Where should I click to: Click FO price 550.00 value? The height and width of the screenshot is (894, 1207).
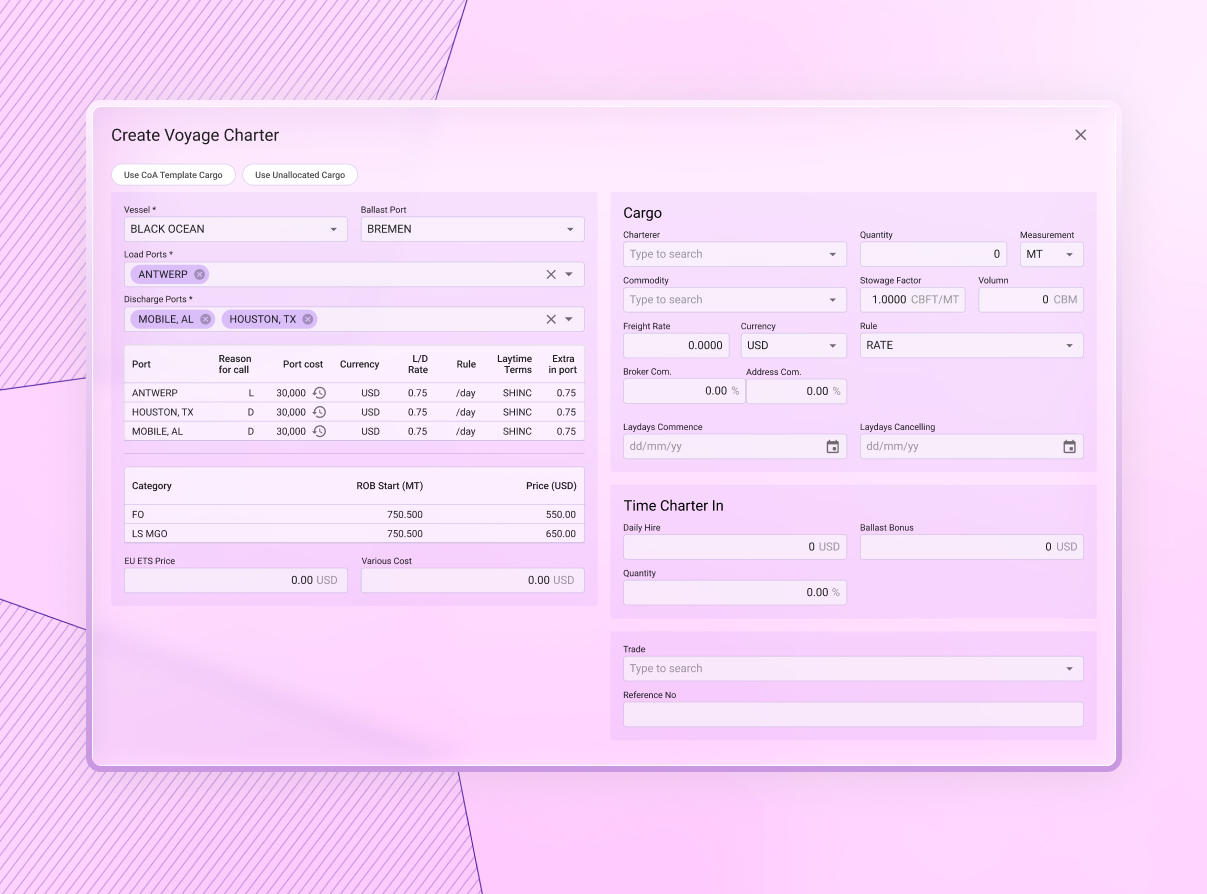(x=561, y=514)
